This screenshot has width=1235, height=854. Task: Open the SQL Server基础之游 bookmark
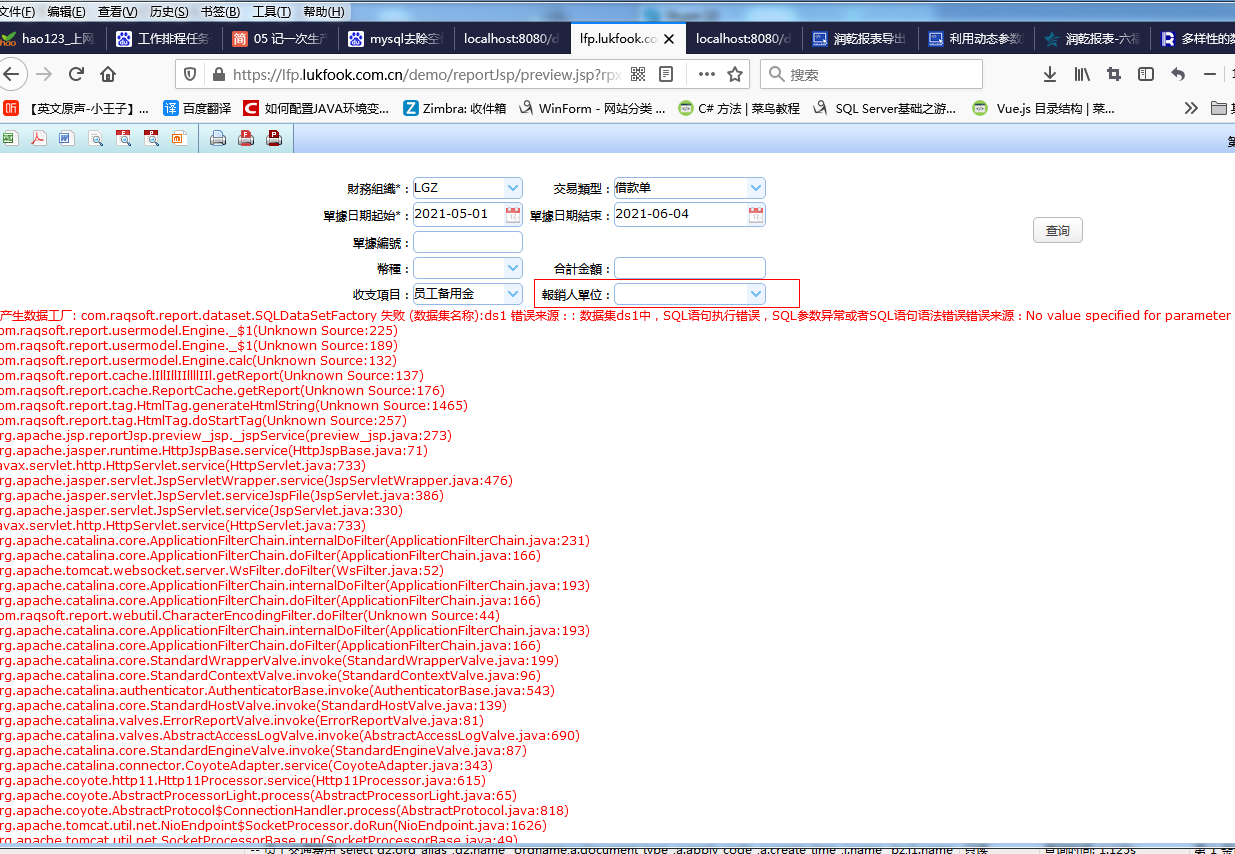click(x=884, y=108)
